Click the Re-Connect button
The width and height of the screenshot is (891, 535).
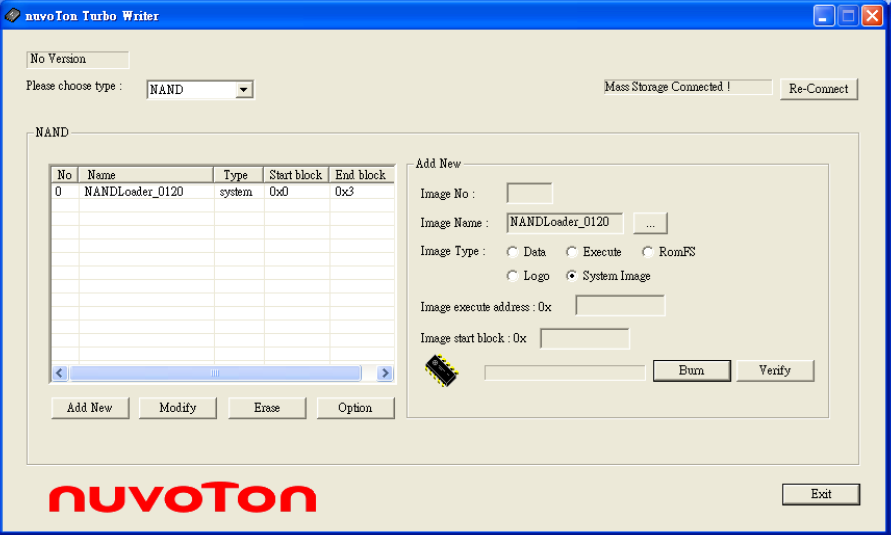coord(818,89)
